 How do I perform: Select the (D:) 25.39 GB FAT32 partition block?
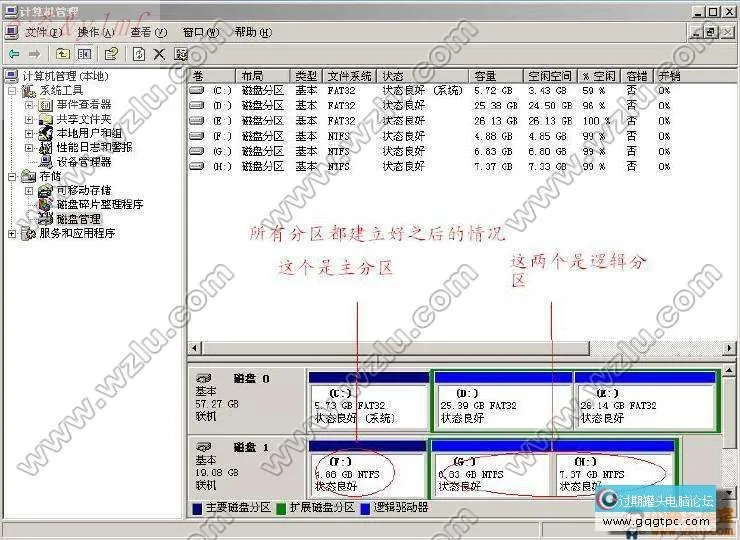[x=503, y=401]
